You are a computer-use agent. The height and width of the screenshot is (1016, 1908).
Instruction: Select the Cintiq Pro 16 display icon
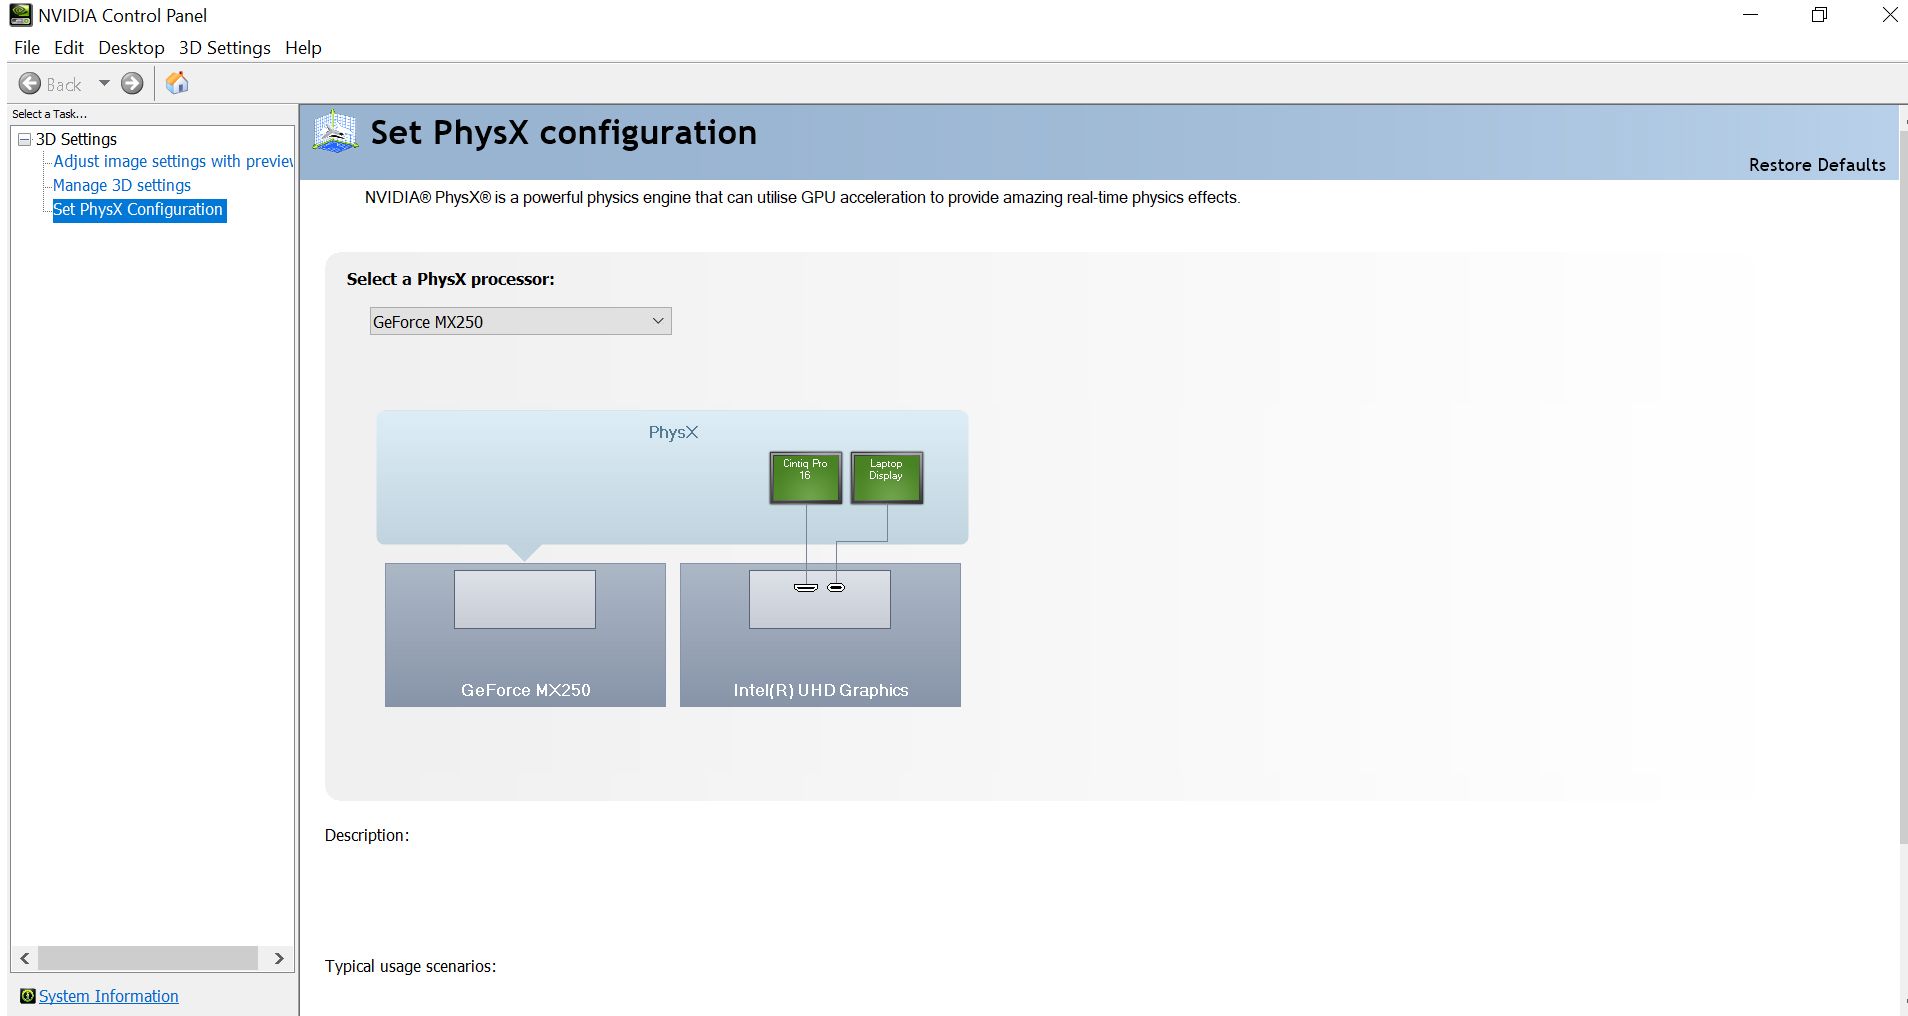point(805,477)
